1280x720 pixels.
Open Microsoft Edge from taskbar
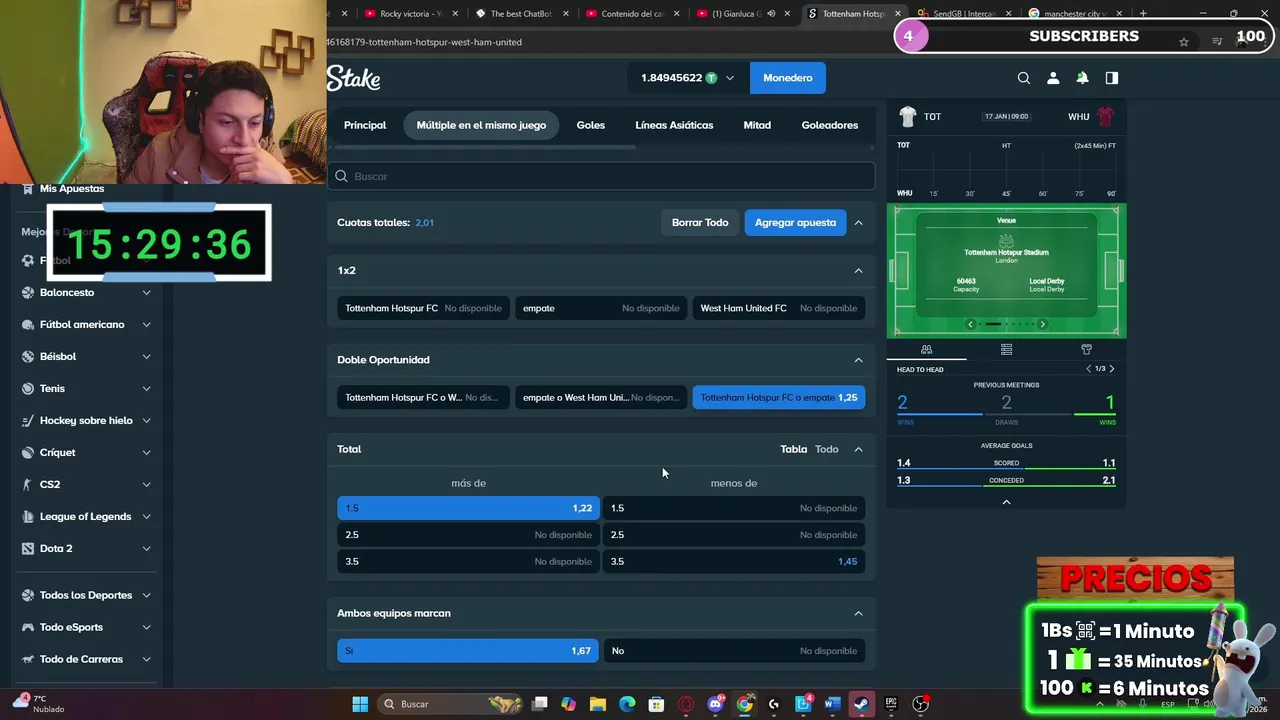(x=627, y=704)
